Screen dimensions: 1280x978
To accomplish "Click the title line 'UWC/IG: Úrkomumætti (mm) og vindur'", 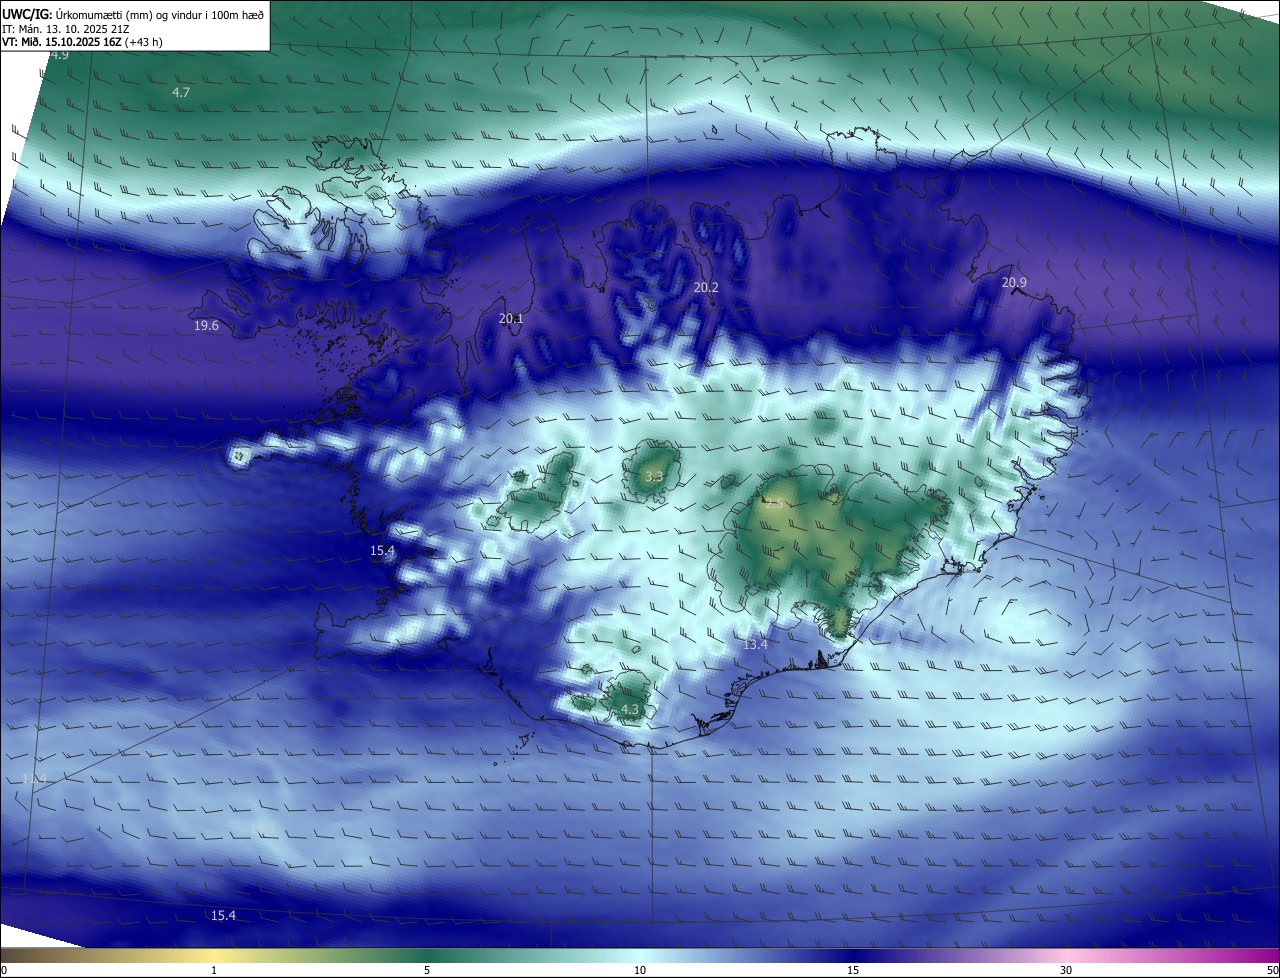I will (x=133, y=14).
